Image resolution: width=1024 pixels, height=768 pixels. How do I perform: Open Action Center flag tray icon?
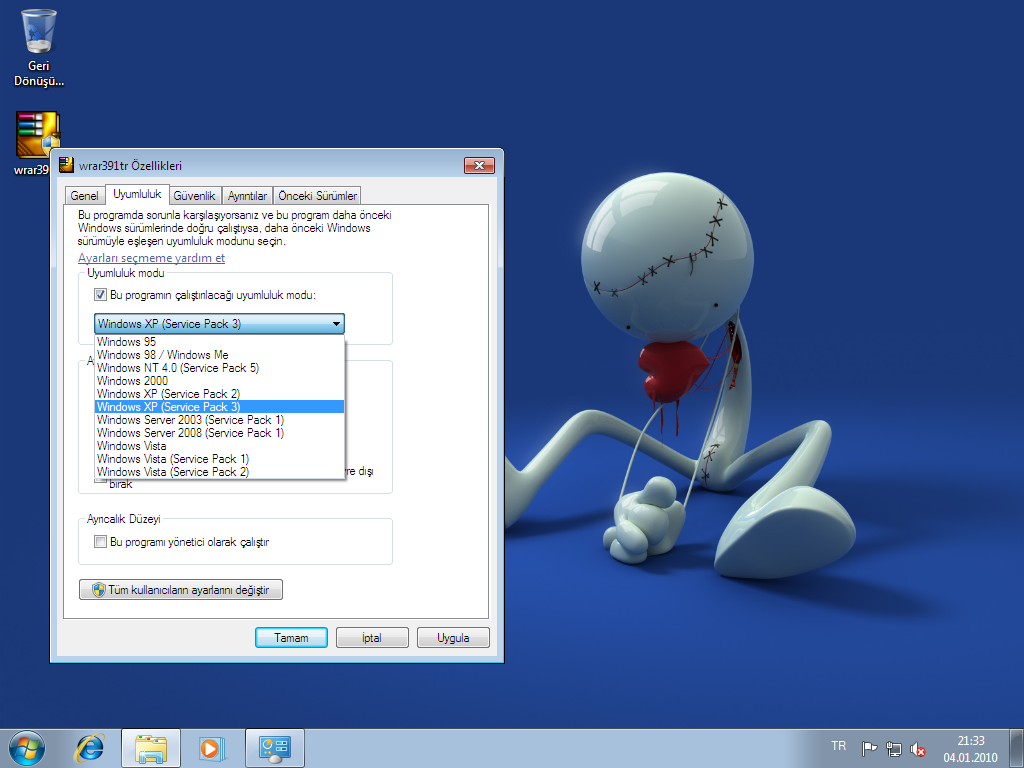coord(869,748)
